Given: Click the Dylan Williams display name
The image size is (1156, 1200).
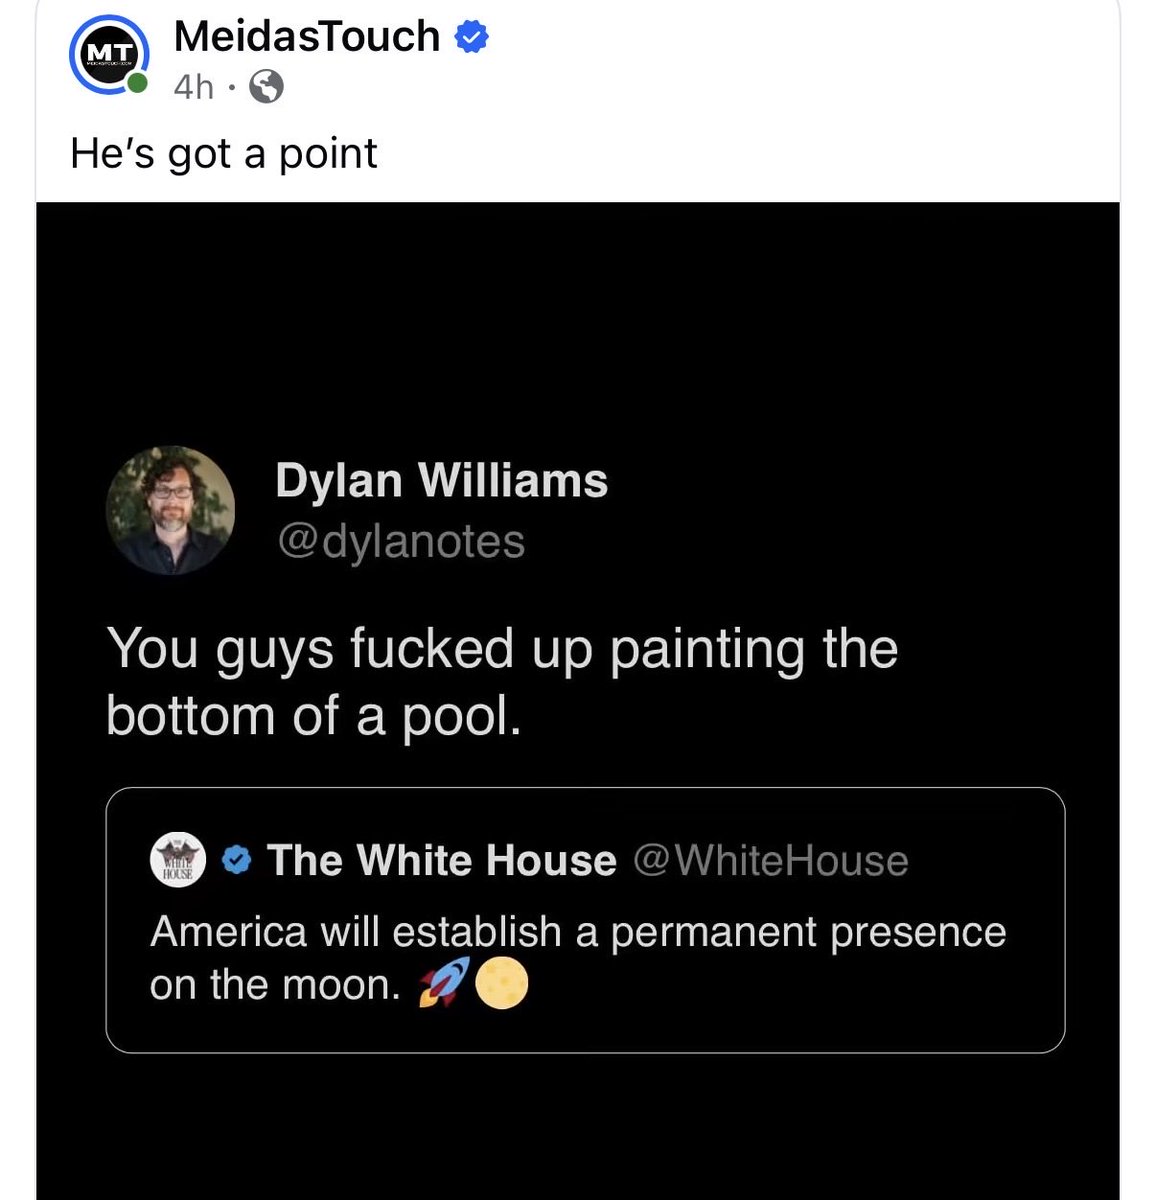Looking at the screenshot, I should [x=441, y=480].
